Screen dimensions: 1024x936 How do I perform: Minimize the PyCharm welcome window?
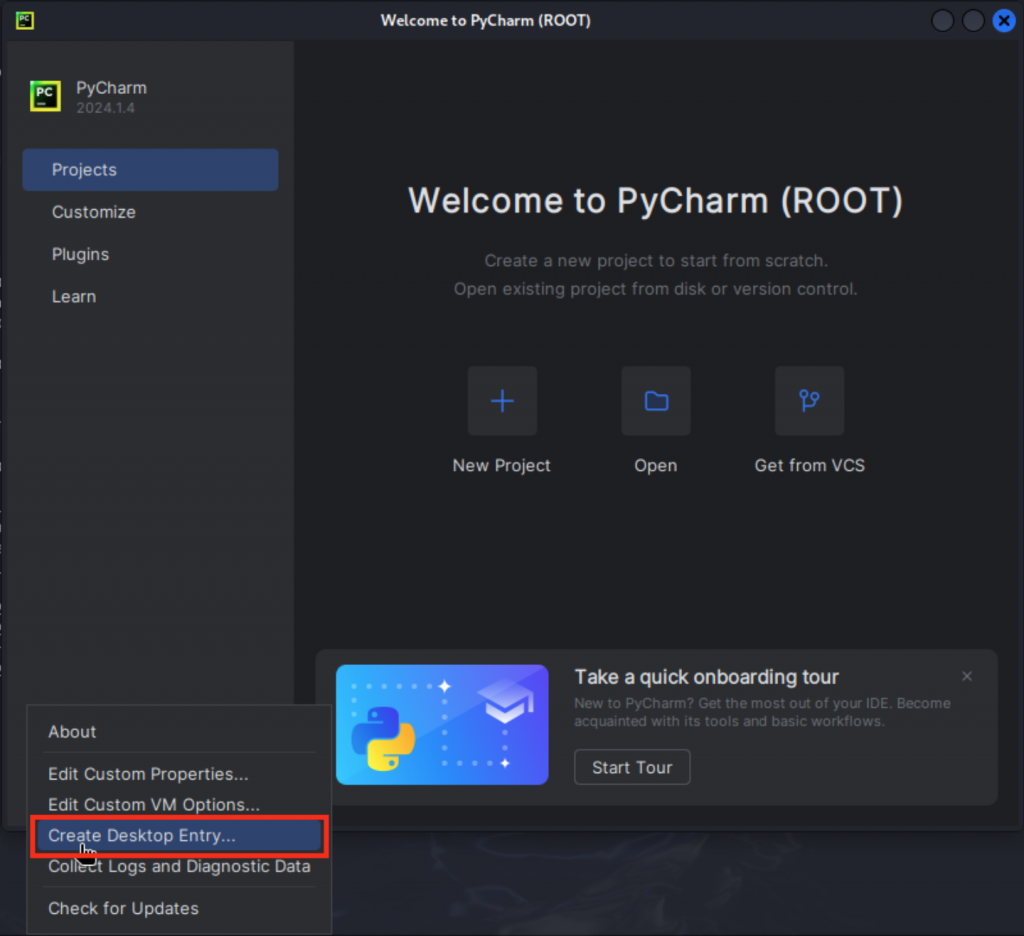click(942, 21)
